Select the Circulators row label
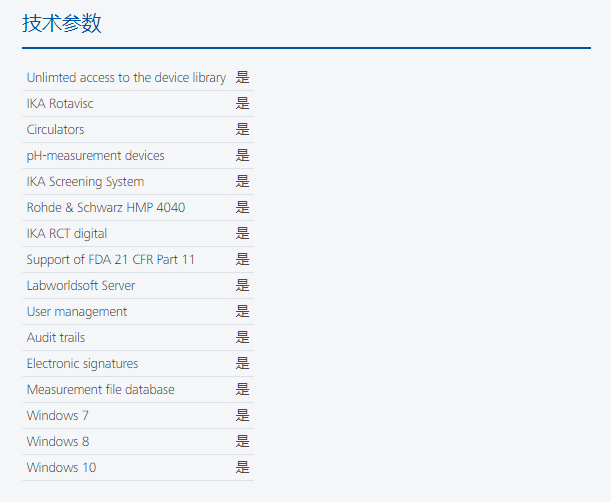Viewport: 611px width, 502px height. [x=55, y=130]
